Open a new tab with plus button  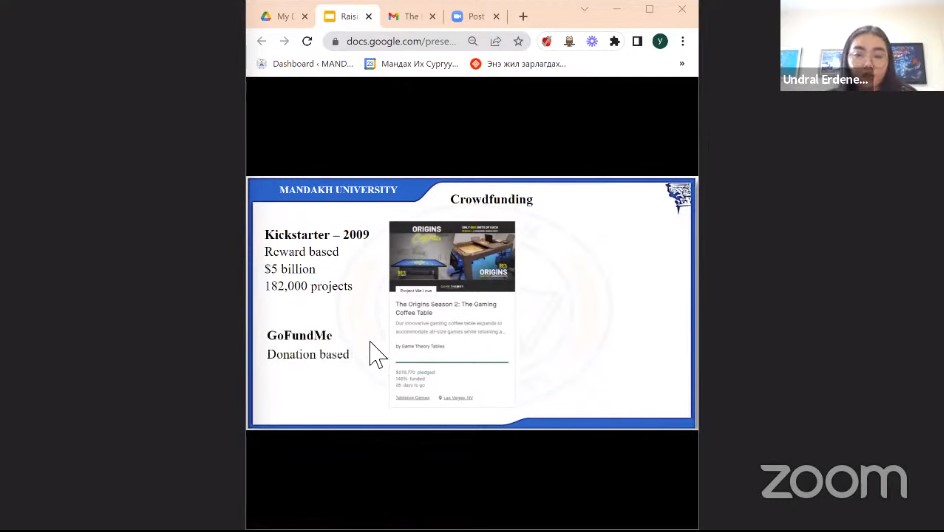click(x=523, y=16)
